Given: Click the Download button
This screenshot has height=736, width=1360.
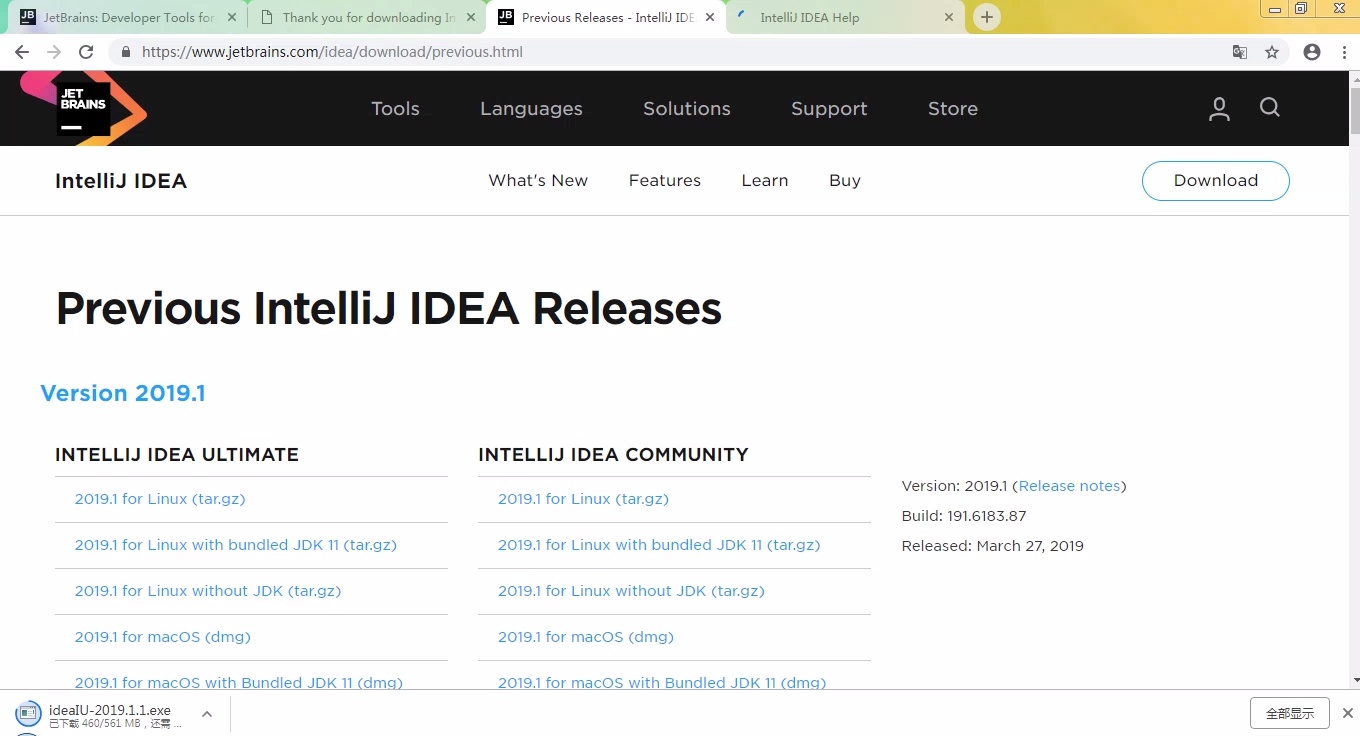Looking at the screenshot, I should coord(1215,180).
